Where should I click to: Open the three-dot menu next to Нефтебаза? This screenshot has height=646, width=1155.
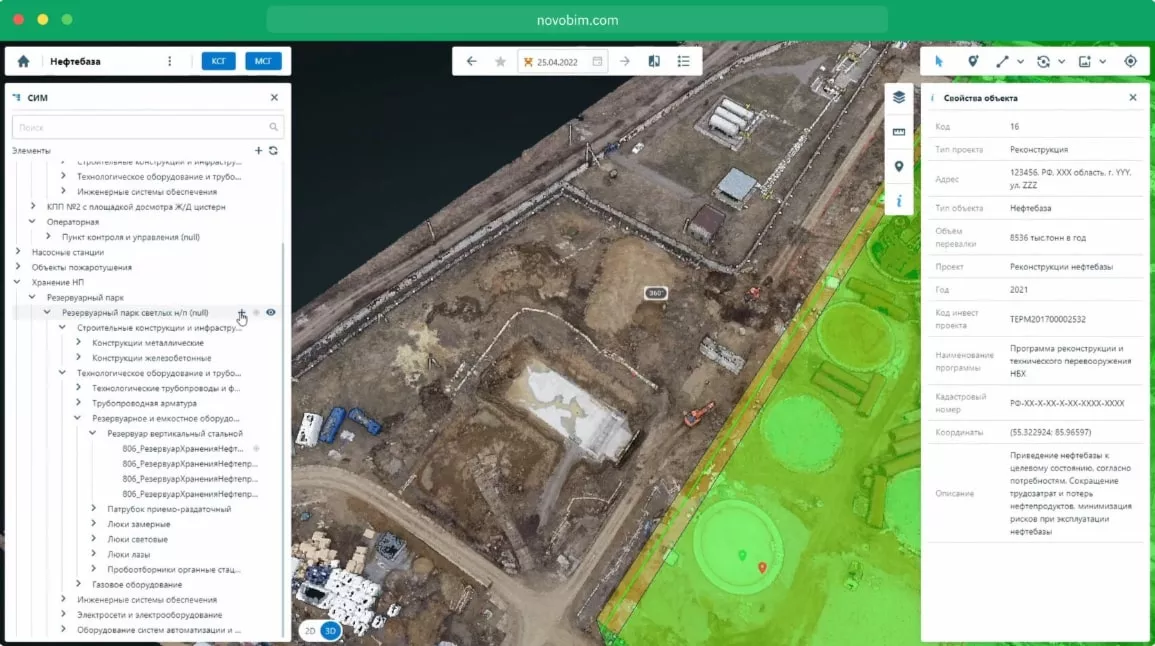coord(169,61)
